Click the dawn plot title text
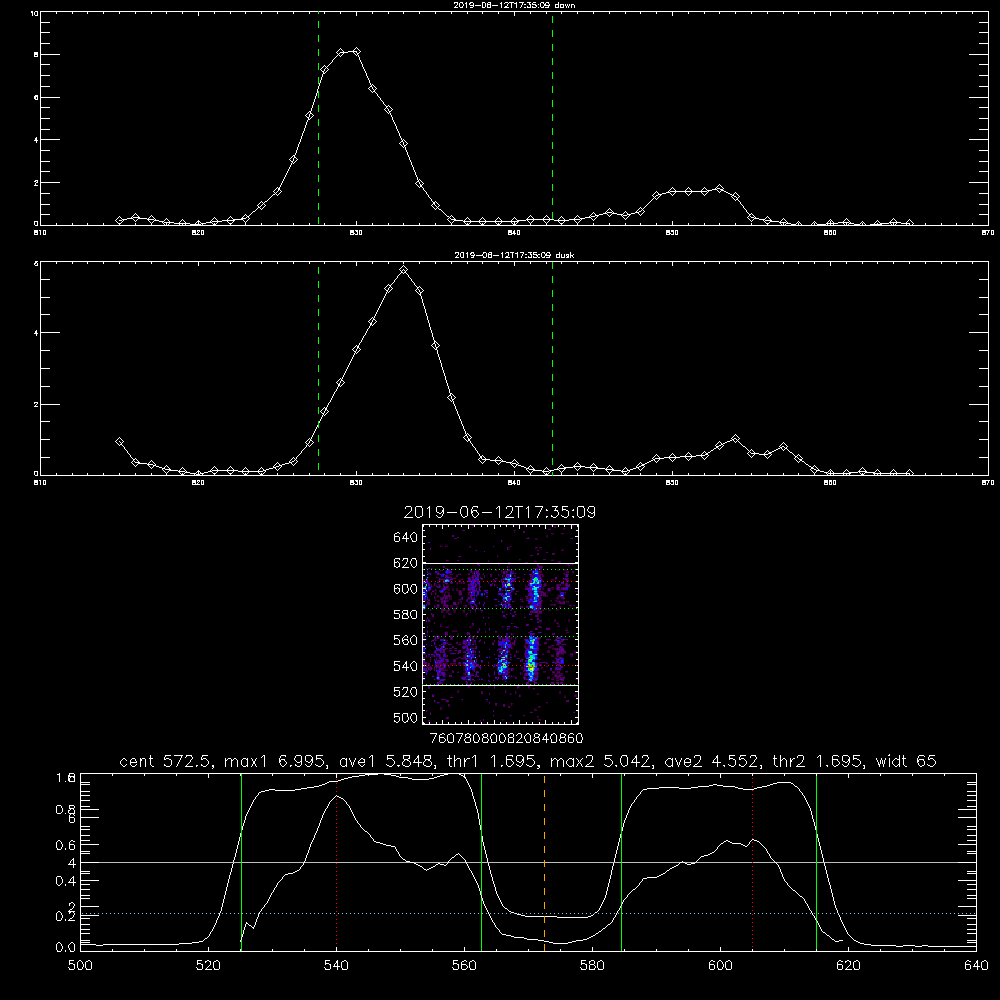This screenshot has width=1000, height=1000. (514, 4)
